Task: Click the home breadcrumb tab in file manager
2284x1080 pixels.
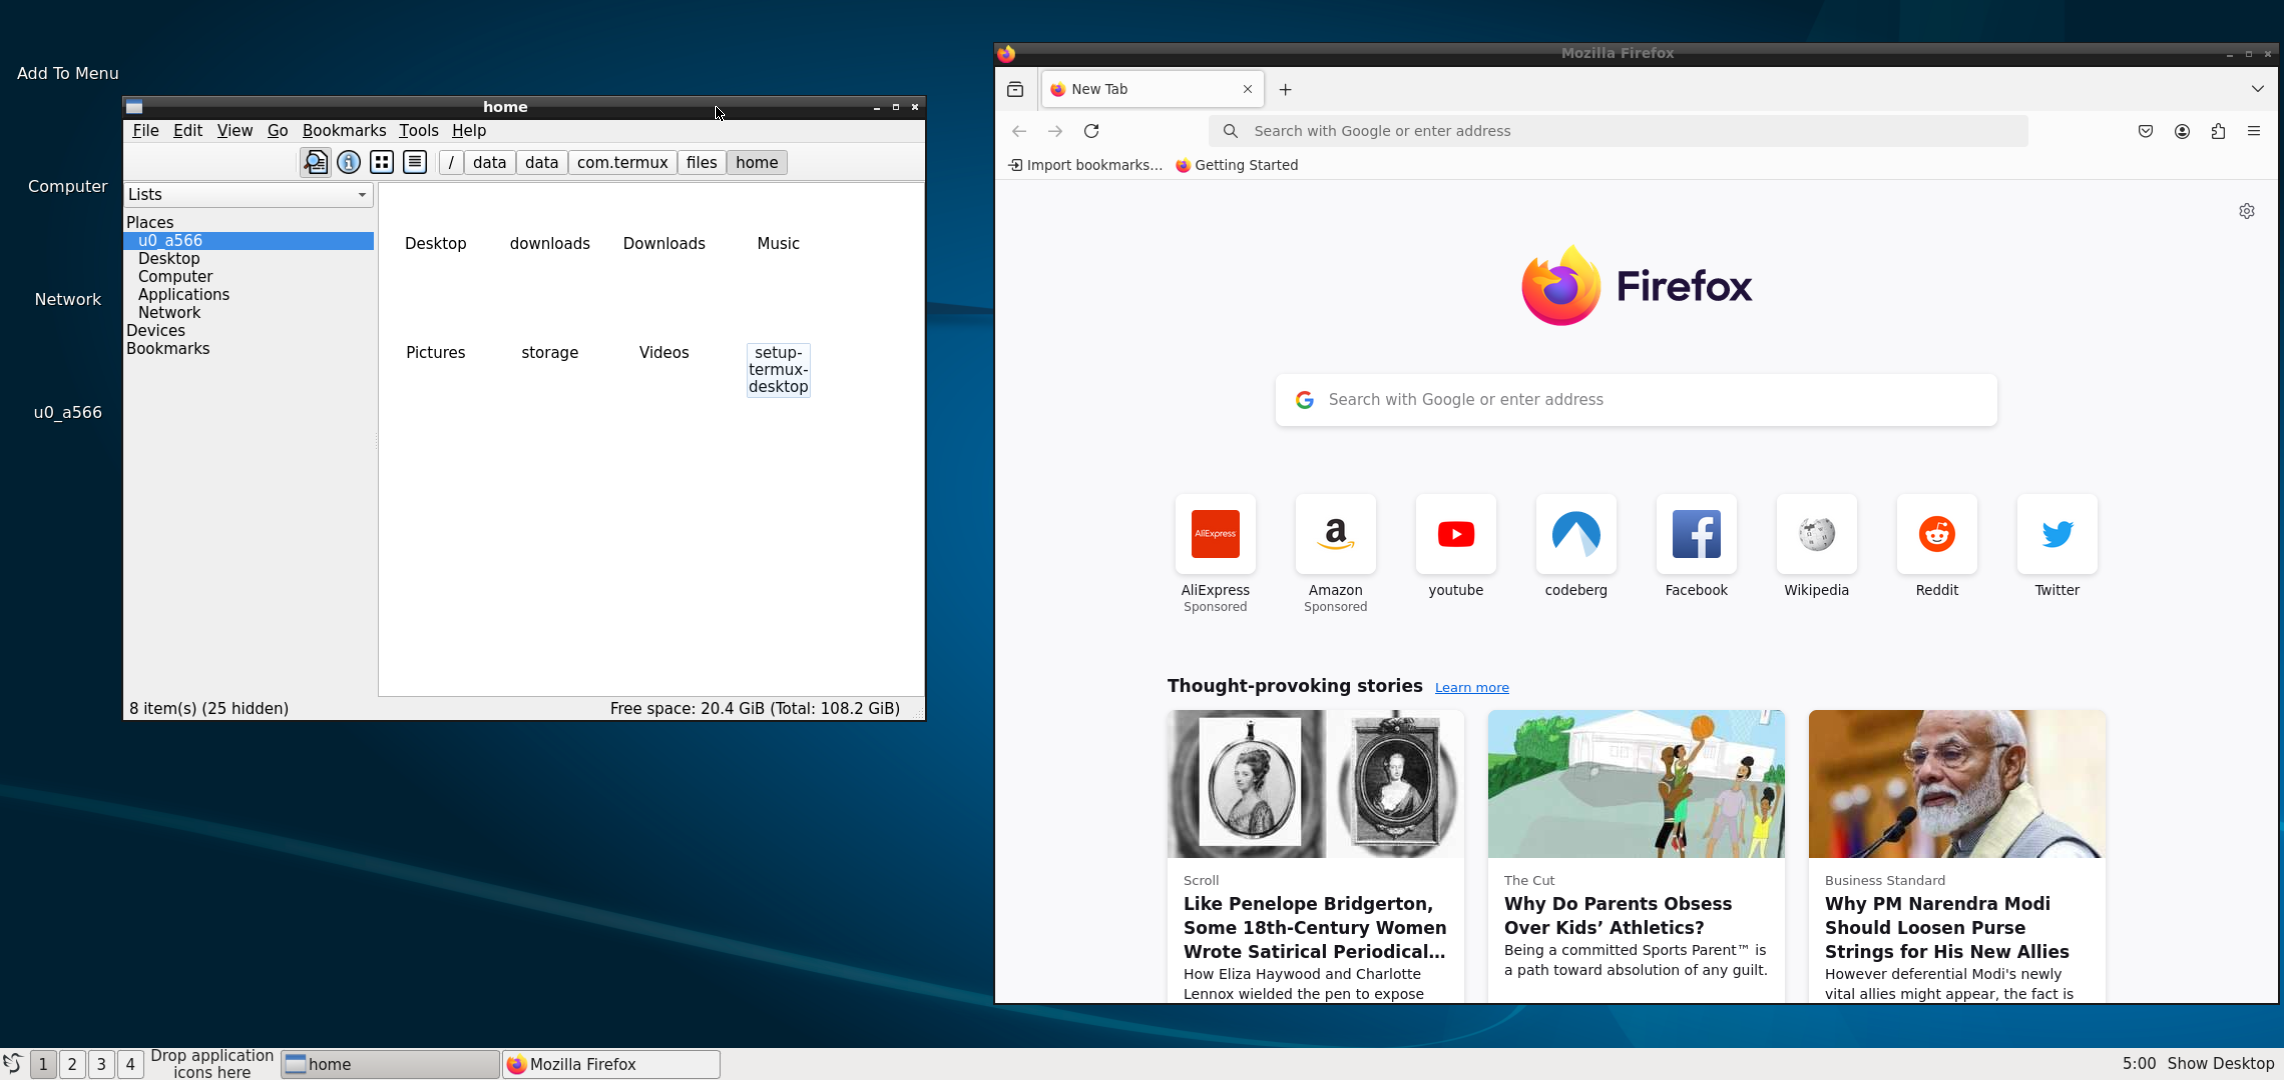Action: point(756,162)
